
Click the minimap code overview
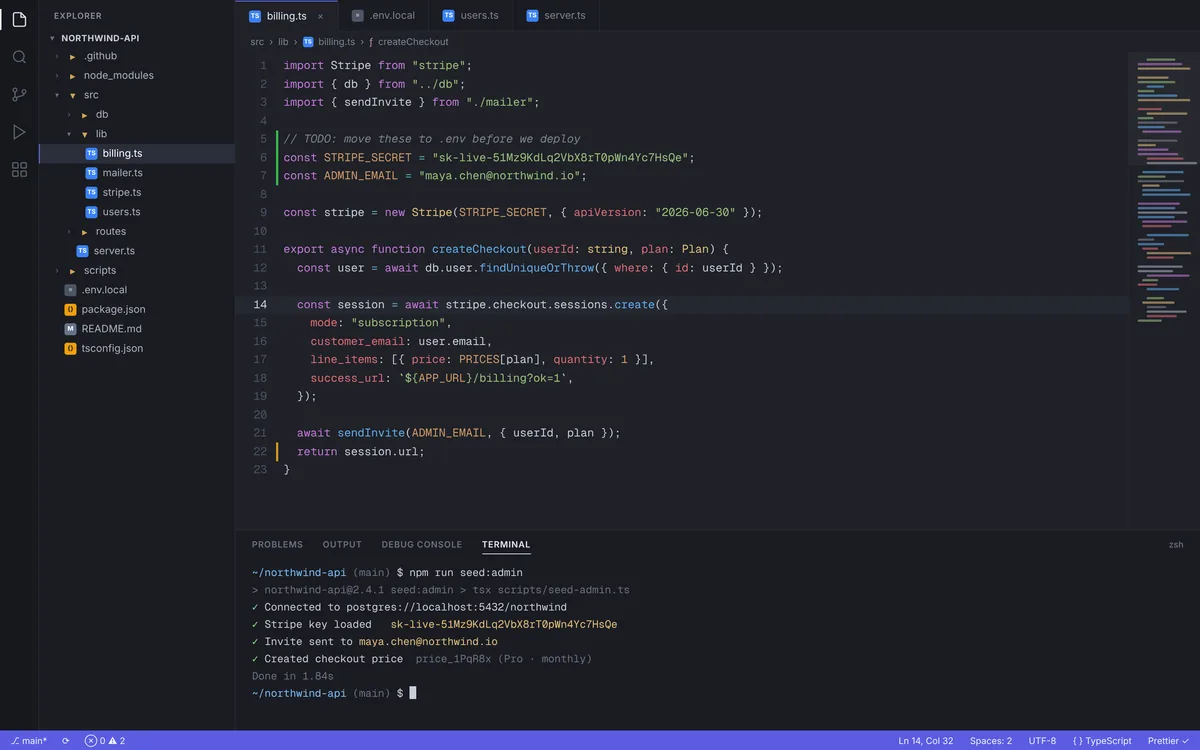1164,290
